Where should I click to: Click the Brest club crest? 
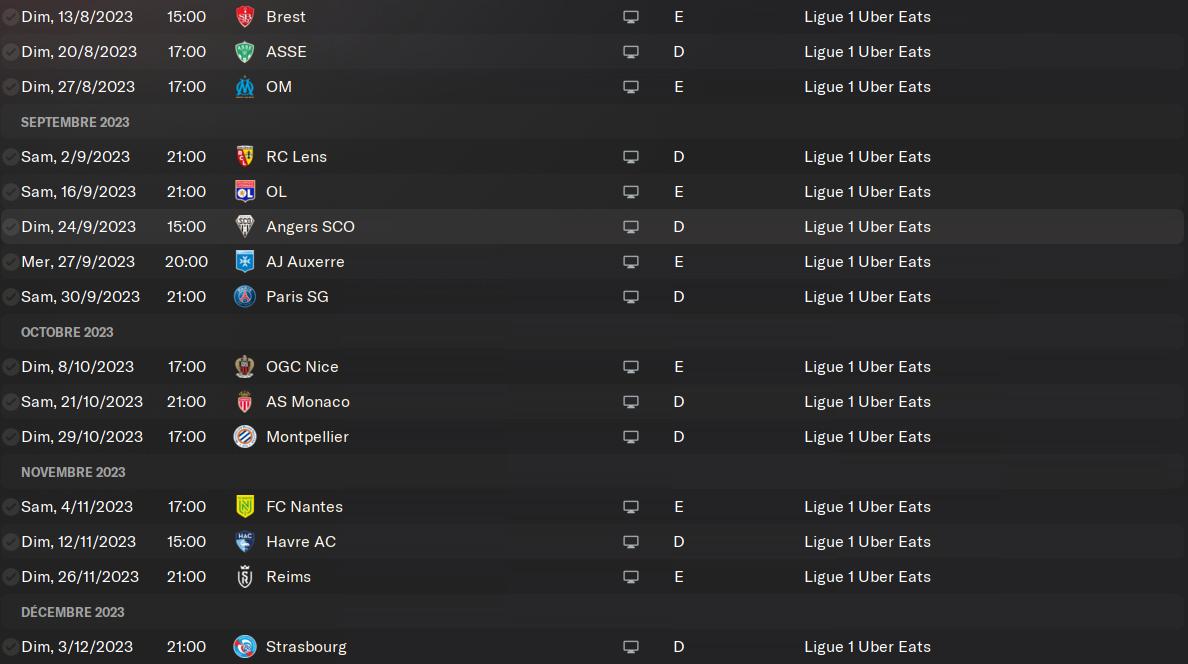coord(244,17)
